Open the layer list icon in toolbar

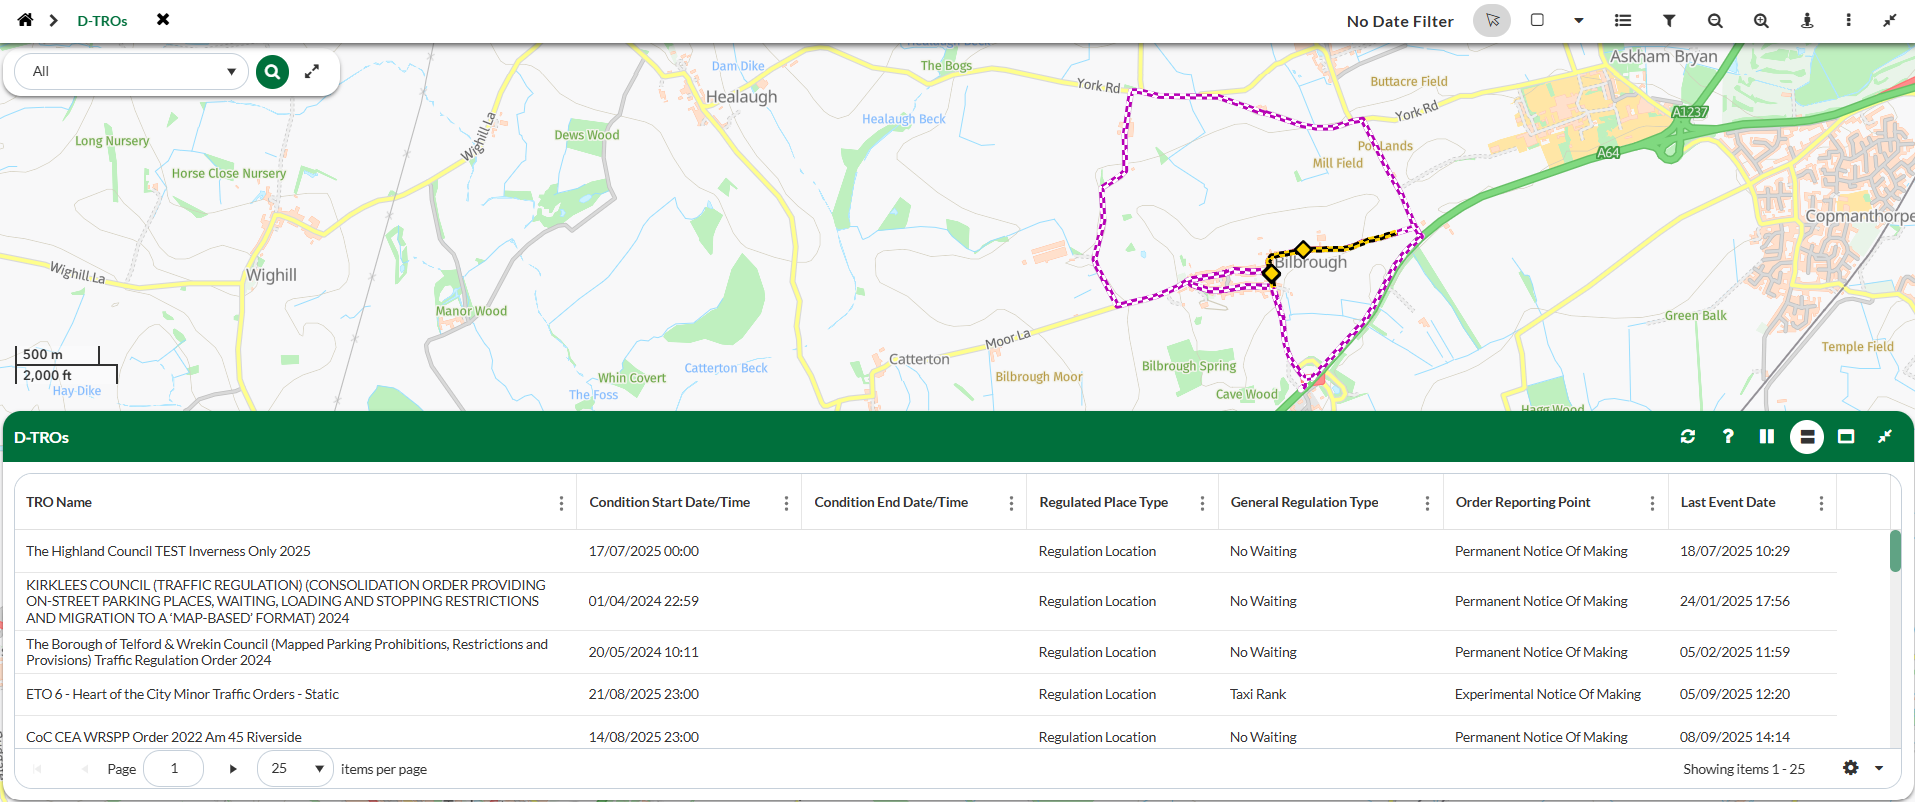[x=1623, y=21]
